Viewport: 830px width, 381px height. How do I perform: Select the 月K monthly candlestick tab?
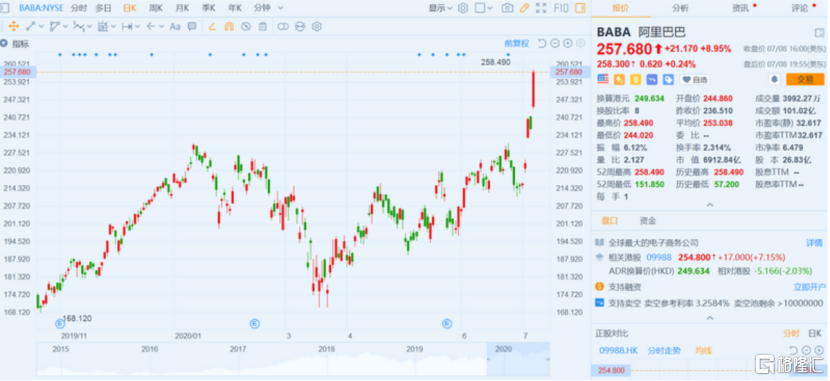pos(182,8)
